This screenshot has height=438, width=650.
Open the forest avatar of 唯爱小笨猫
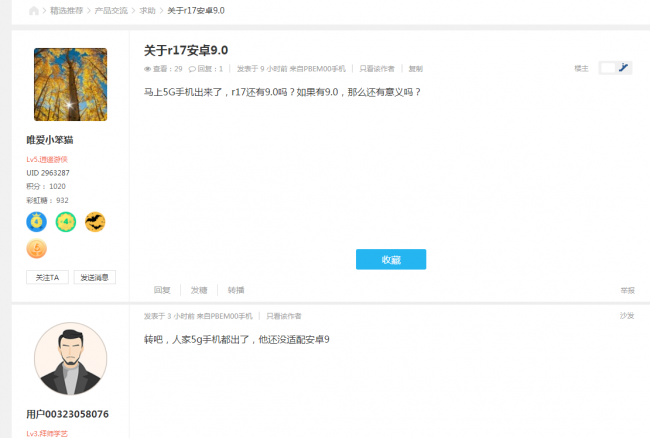click(70, 85)
